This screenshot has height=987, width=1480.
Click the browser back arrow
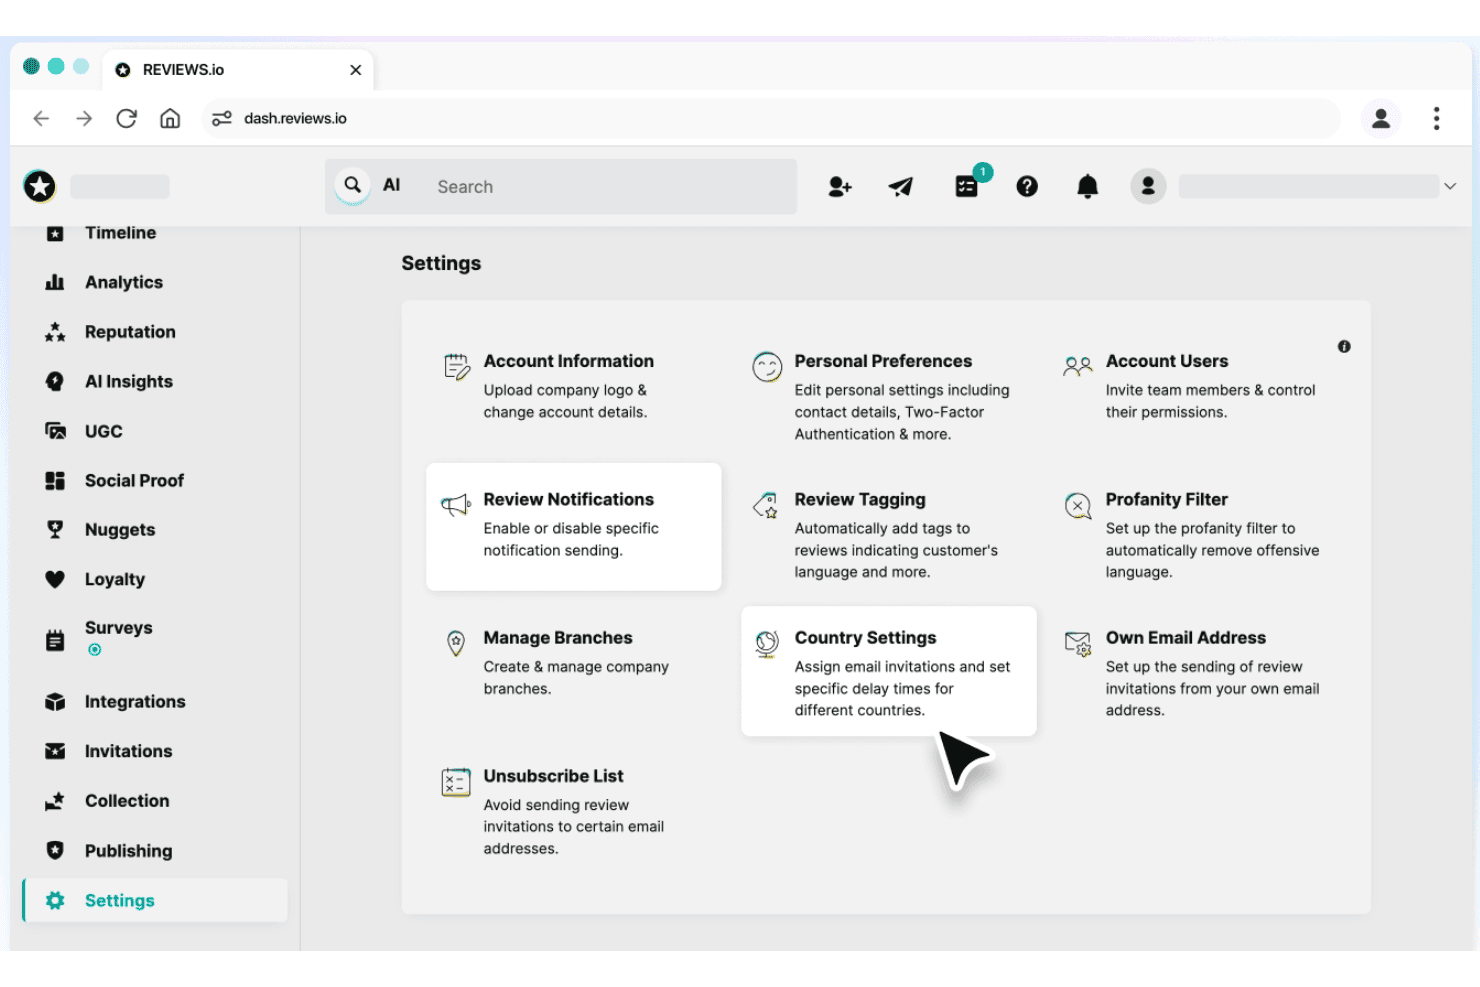[x=41, y=118]
